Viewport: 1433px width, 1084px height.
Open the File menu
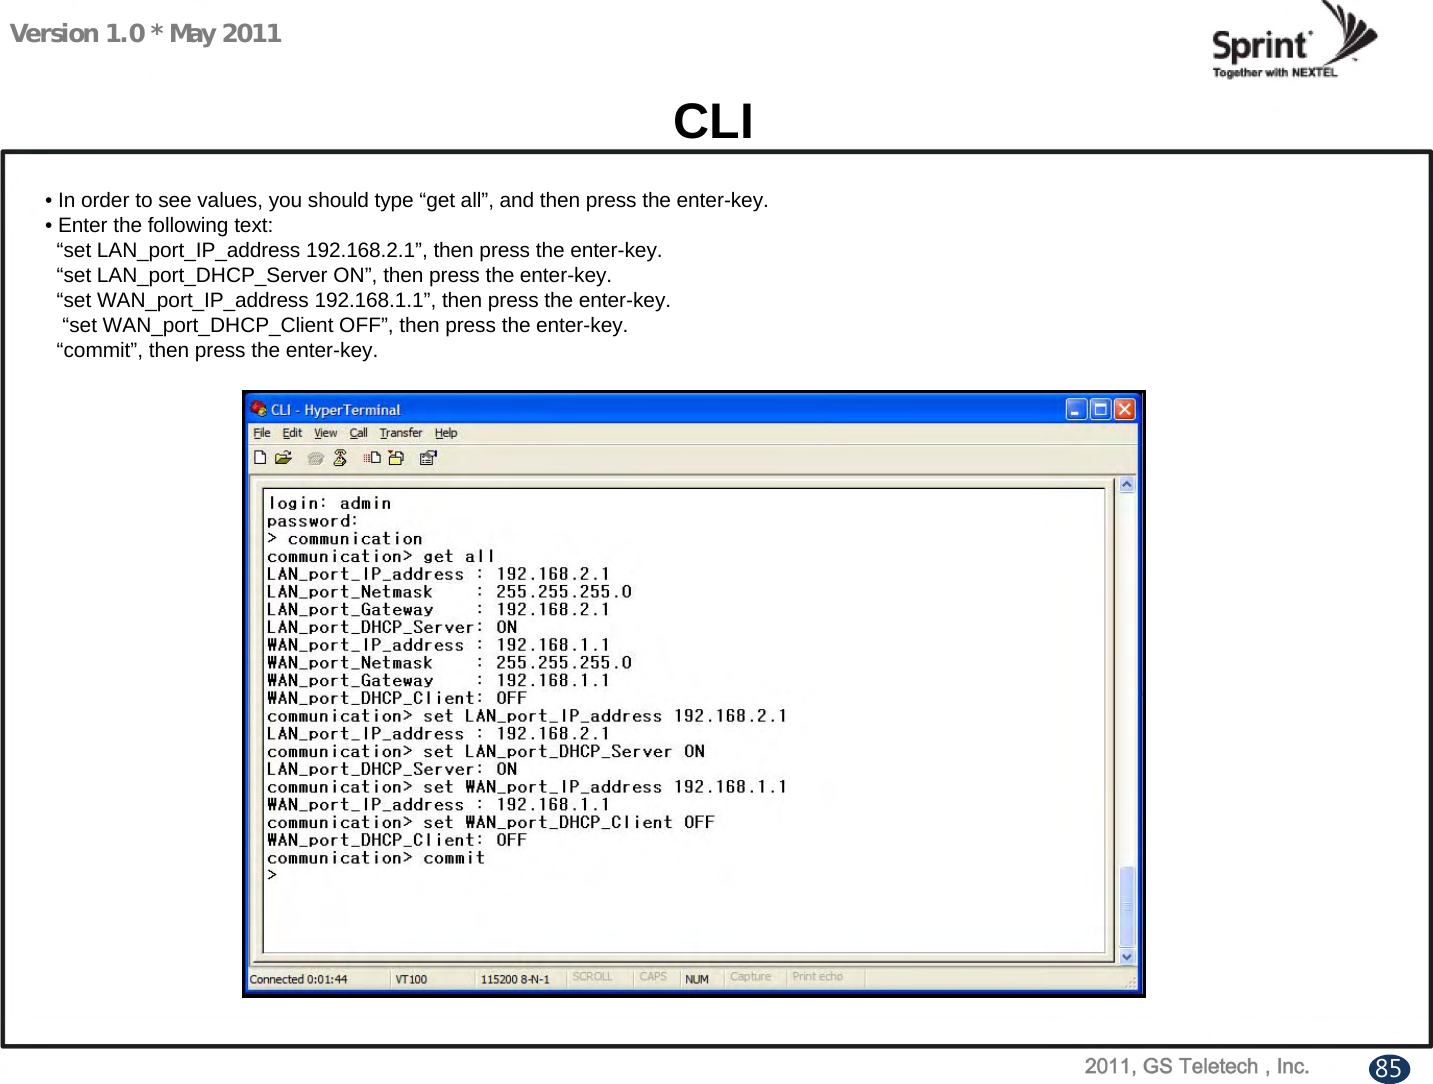(262, 433)
